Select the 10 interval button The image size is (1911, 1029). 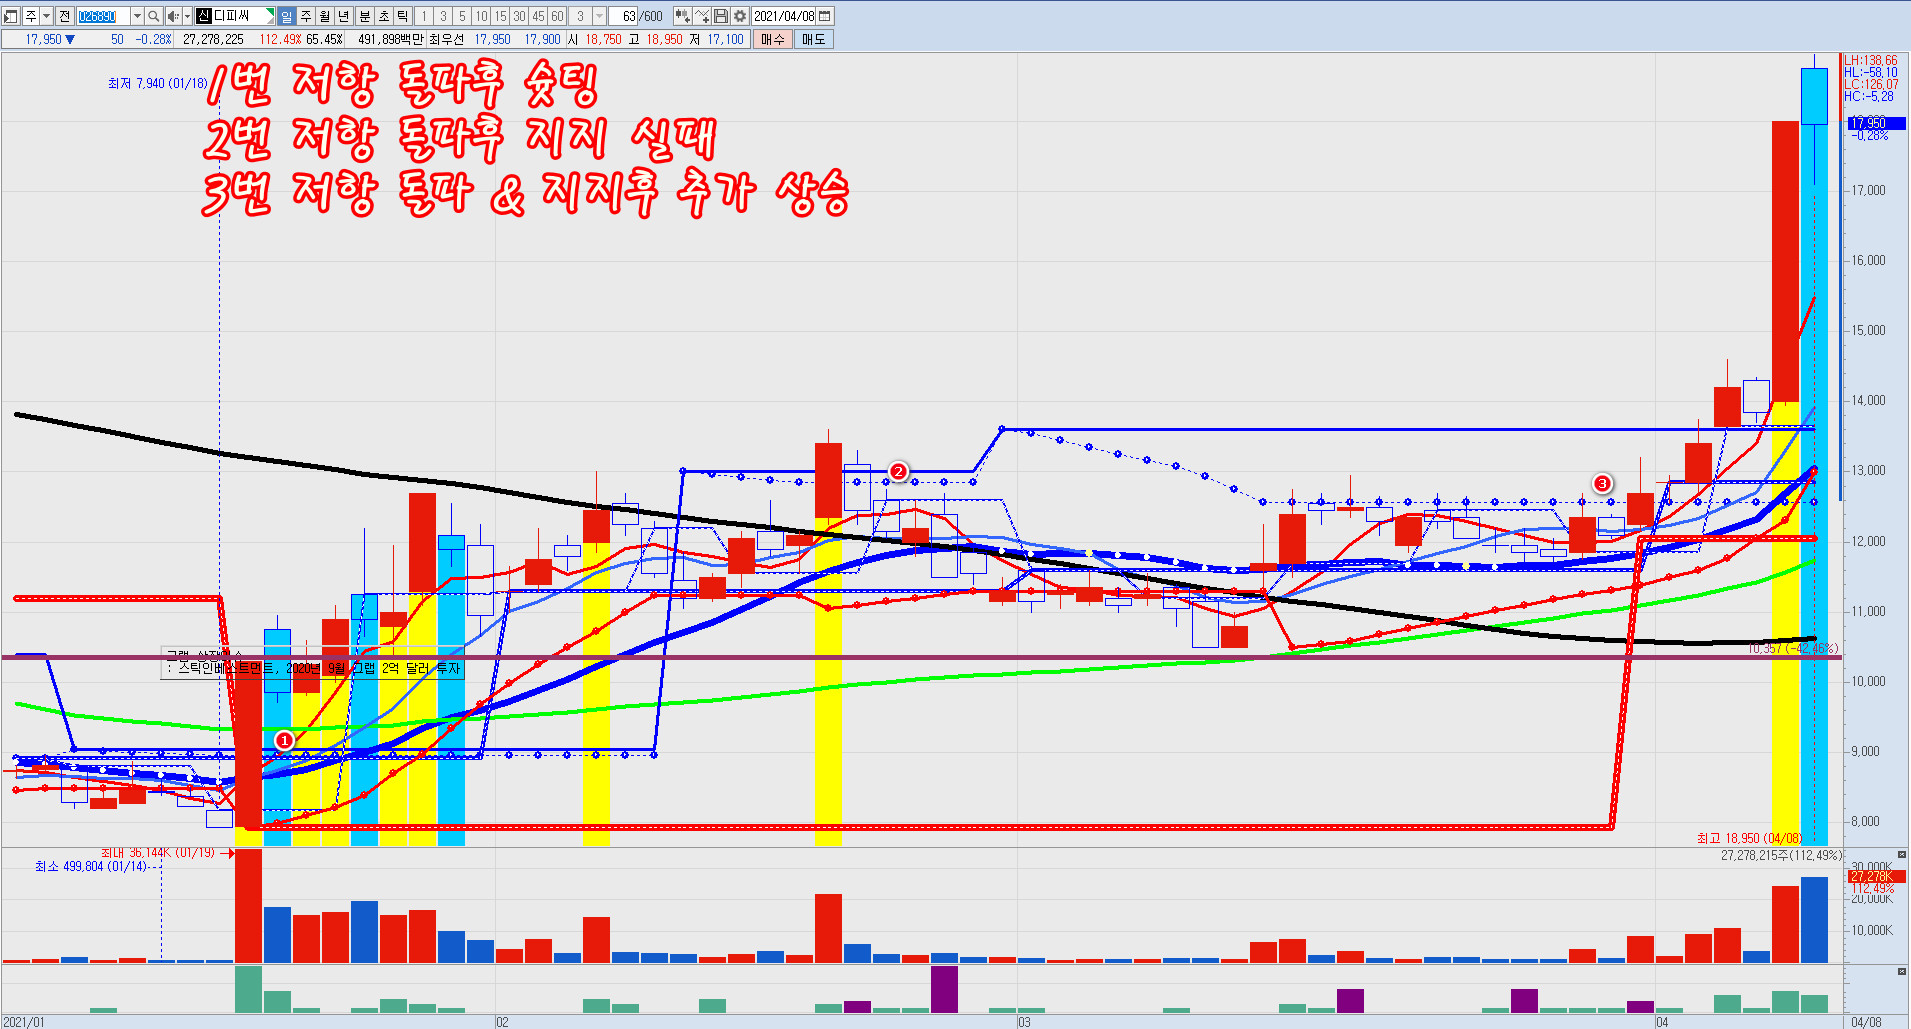pyautogui.click(x=481, y=16)
